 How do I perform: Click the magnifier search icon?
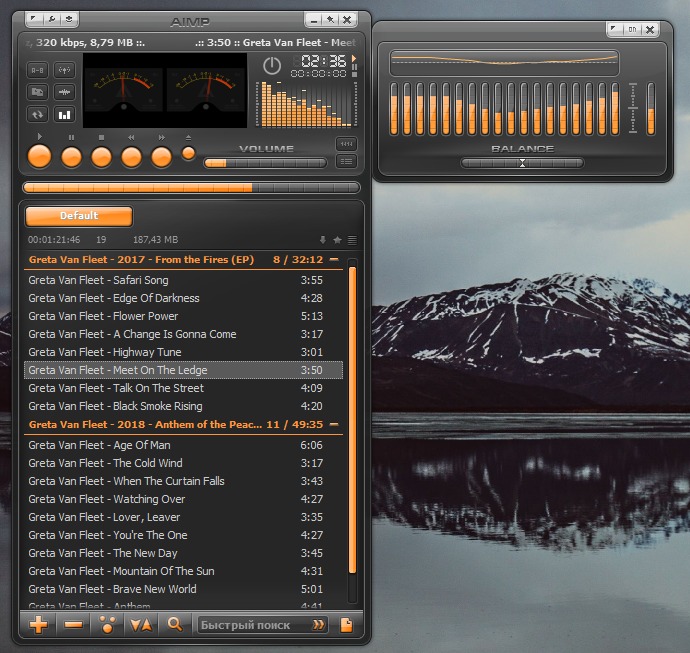pyautogui.click(x=175, y=625)
